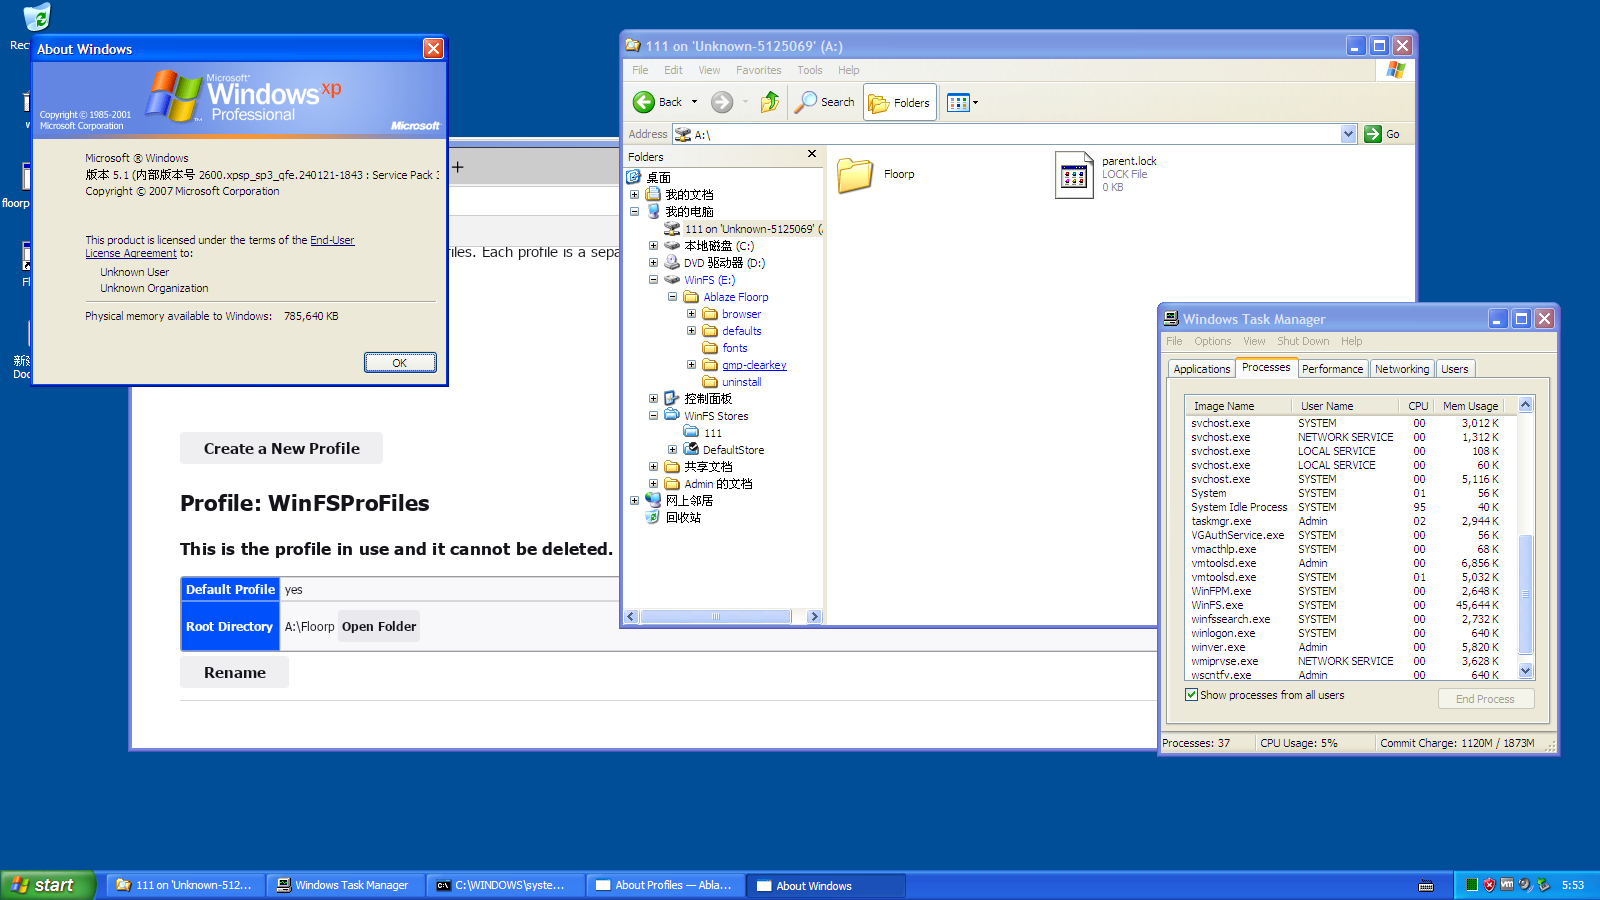
Task: Open the Address bar dropdown arrow
Action: [x=1348, y=134]
